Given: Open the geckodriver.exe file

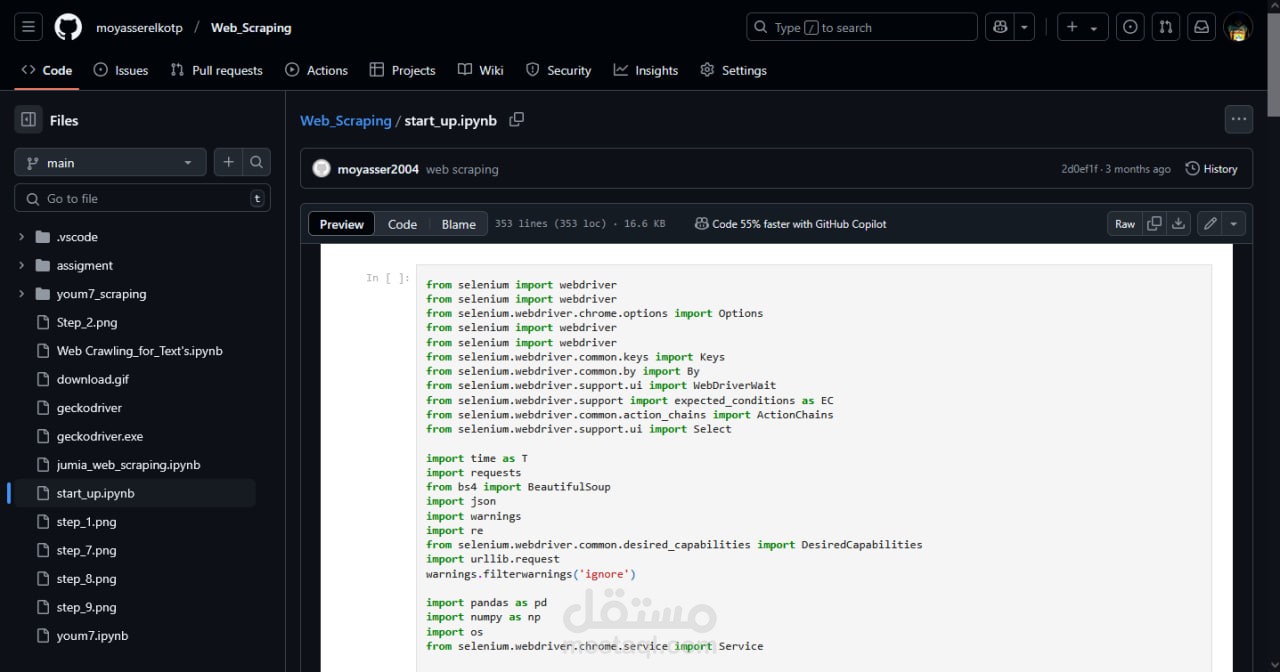Looking at the screenshot, I should pyautogui.click(x=100, y=436).
